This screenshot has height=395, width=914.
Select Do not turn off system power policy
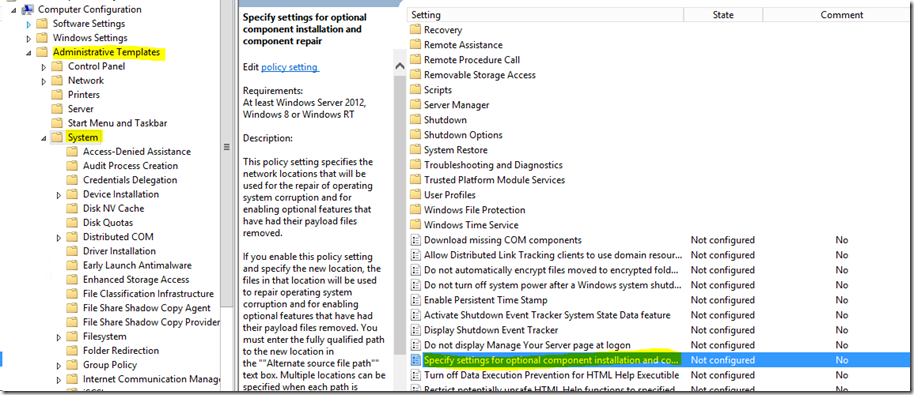553,285
